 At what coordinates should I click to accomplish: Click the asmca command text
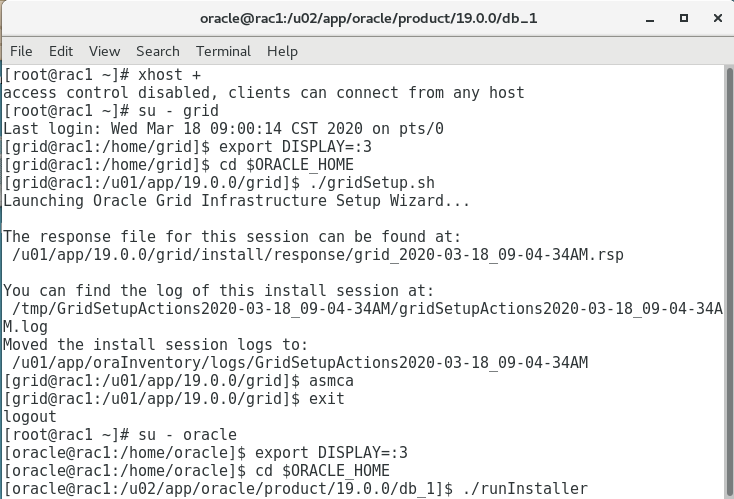333,380
